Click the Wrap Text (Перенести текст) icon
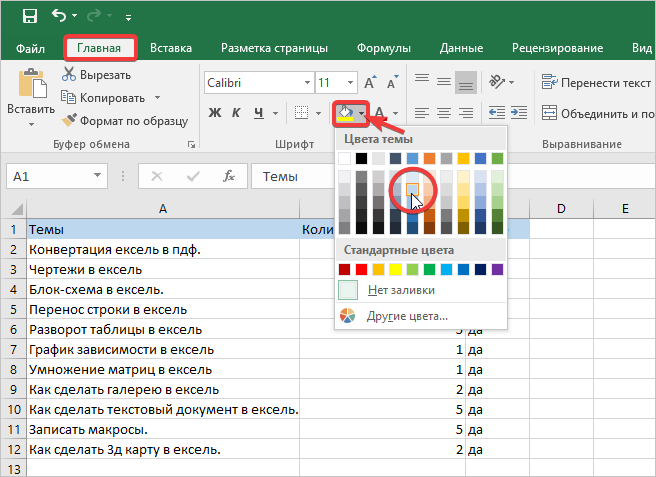656x477 pixels. pos(549,82)
